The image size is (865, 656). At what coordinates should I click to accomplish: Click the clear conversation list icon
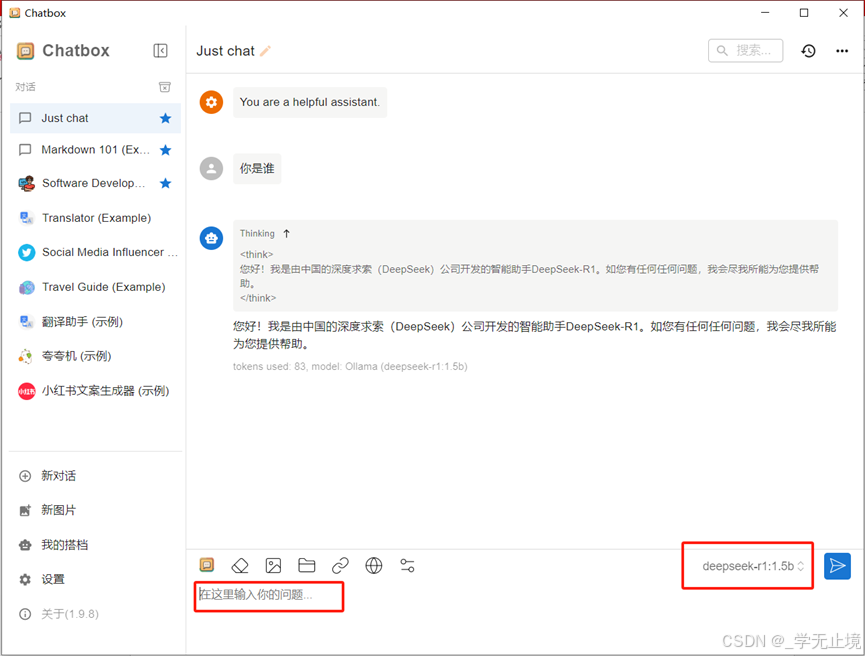pyautogui.click(x=164, y=87)
